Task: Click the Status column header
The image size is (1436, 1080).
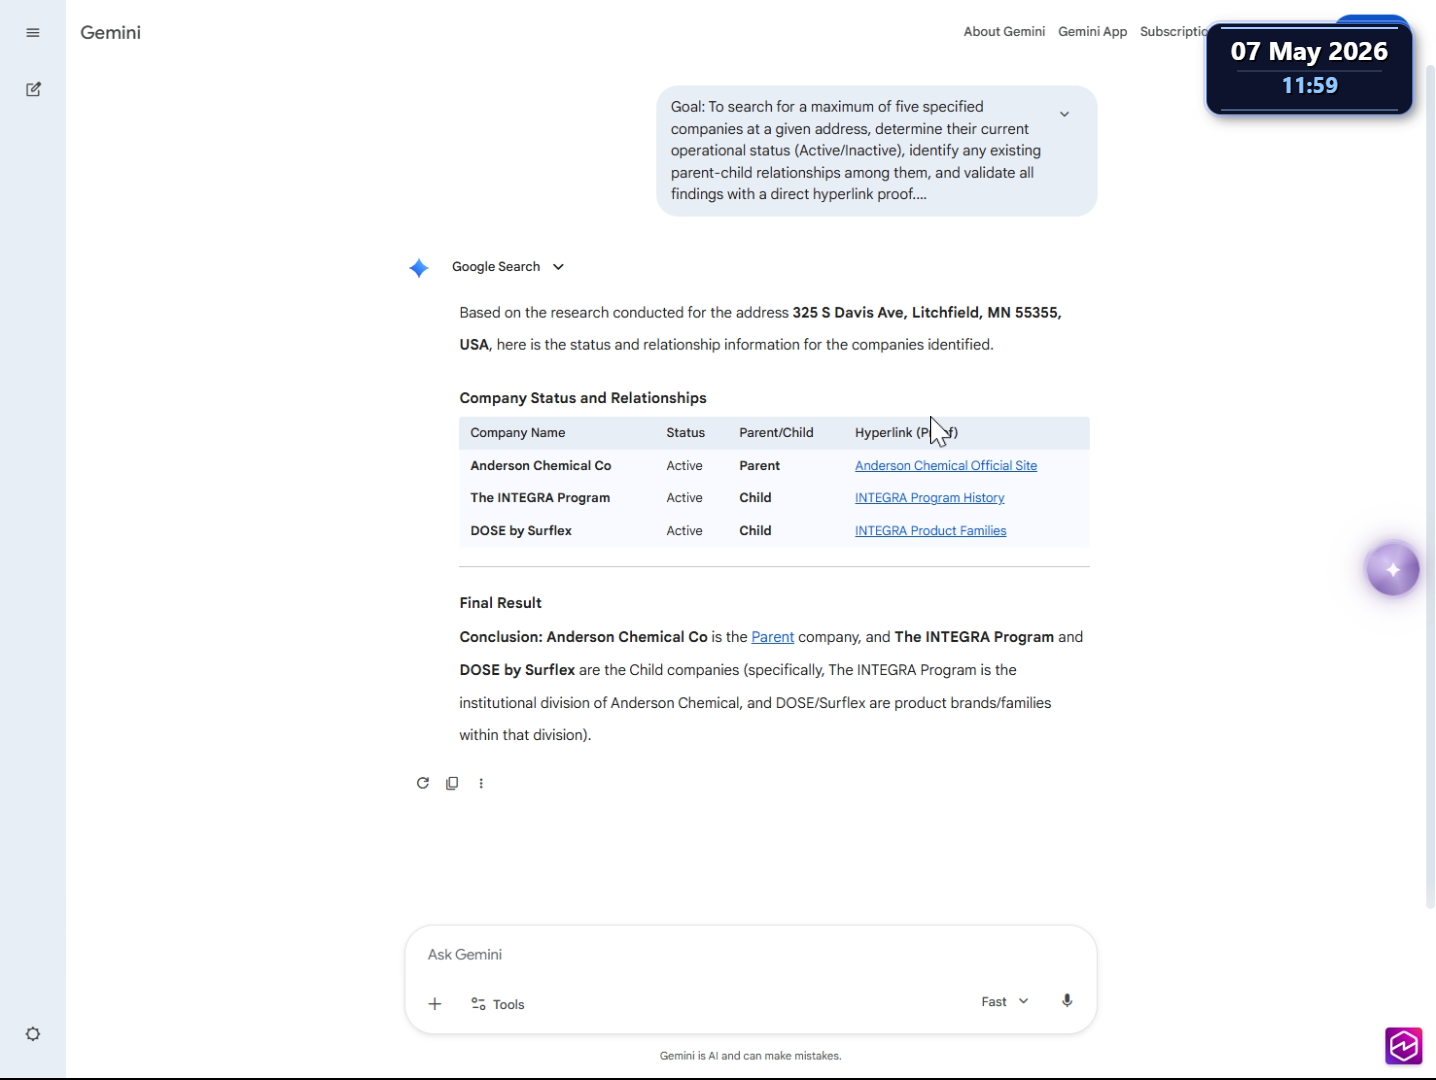Action: tap(686, 433)
